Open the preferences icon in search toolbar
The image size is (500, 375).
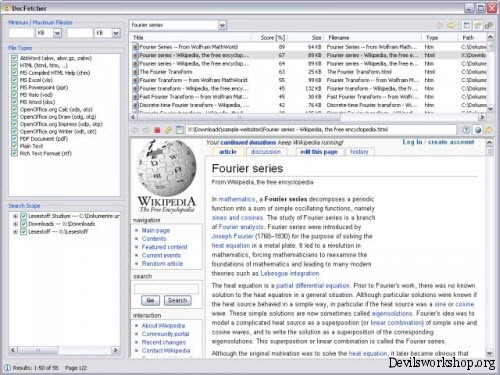pos(477,25)
